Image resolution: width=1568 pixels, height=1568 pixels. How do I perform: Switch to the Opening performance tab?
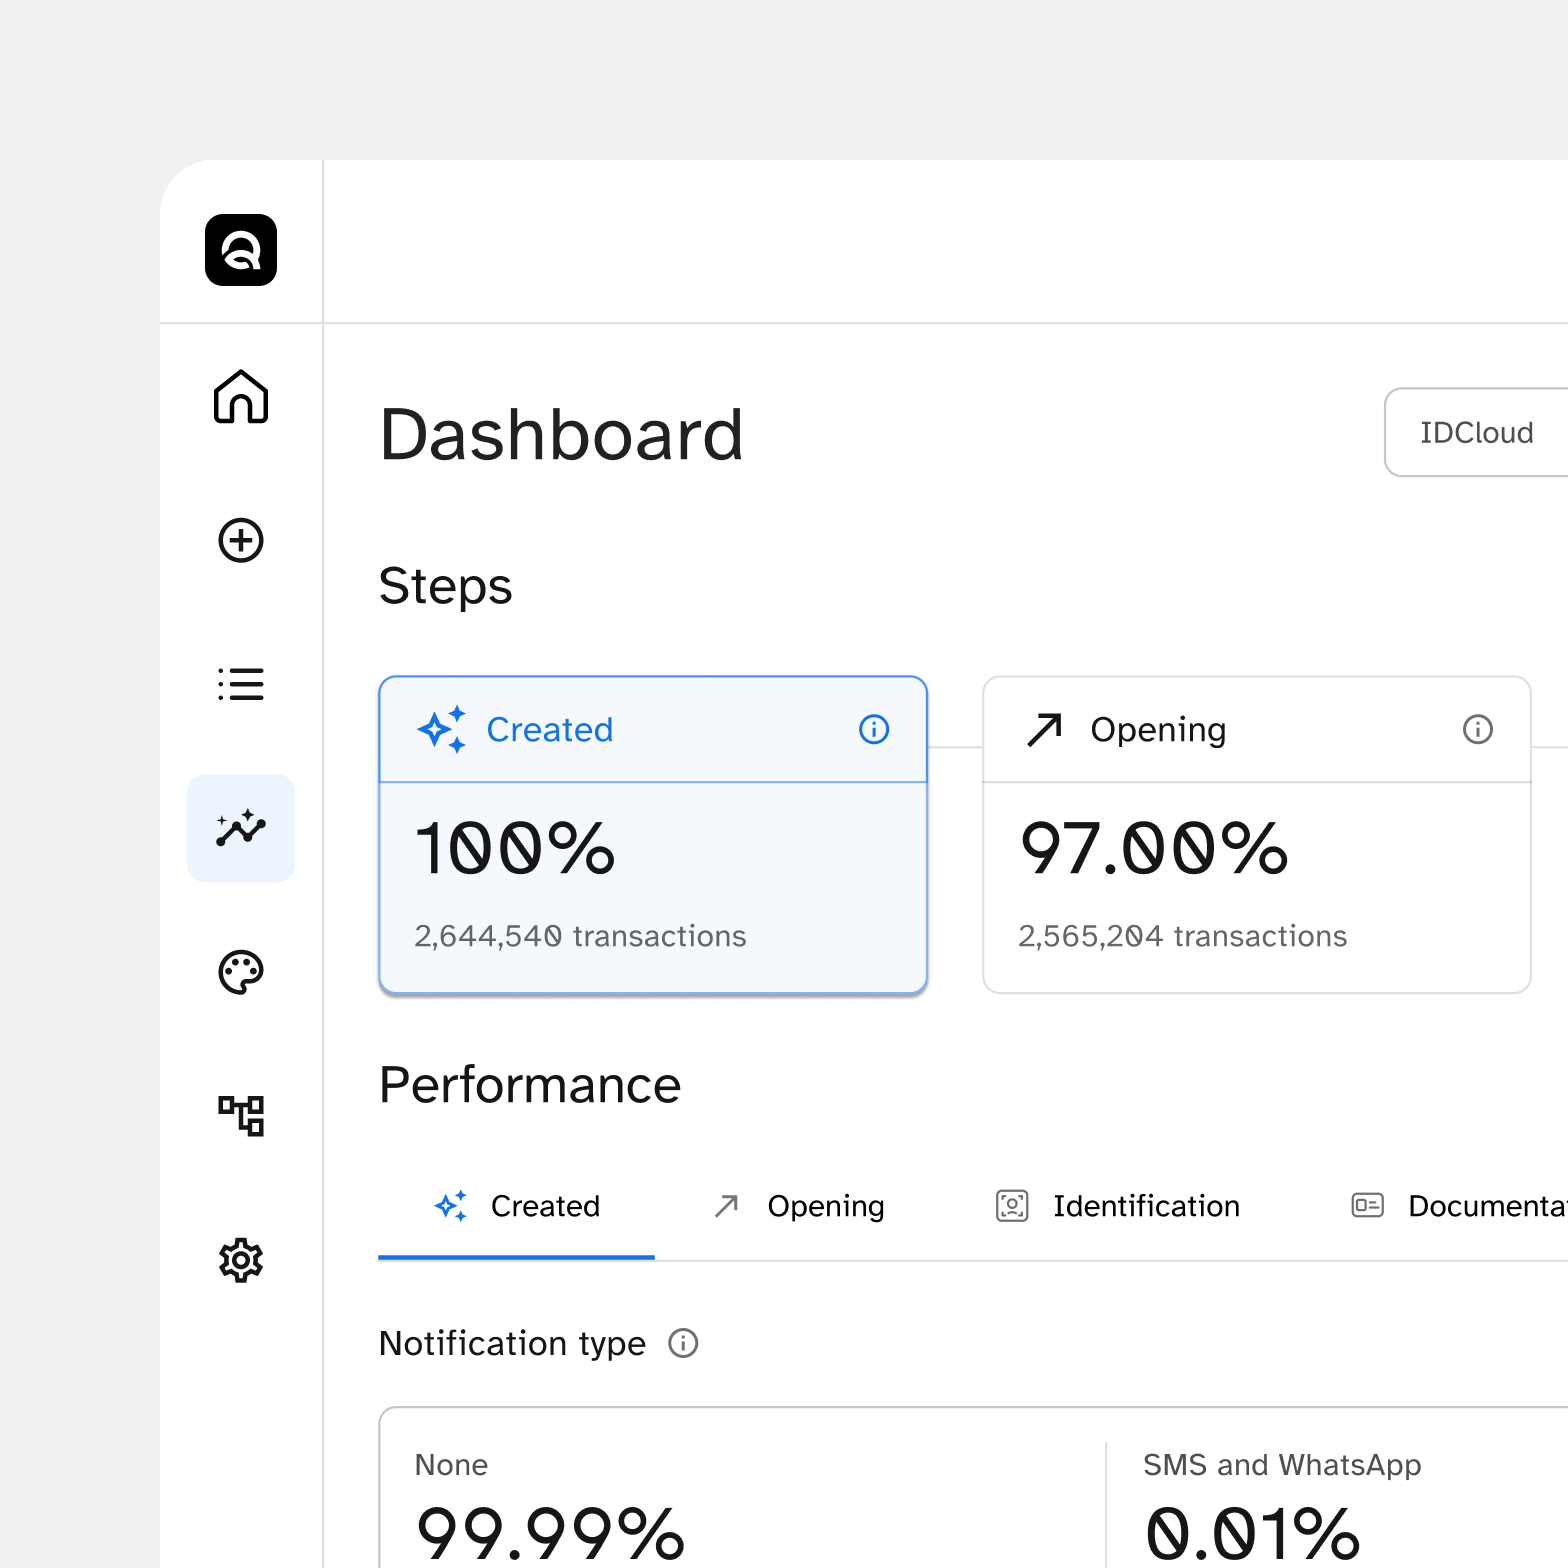[799, 1206]
